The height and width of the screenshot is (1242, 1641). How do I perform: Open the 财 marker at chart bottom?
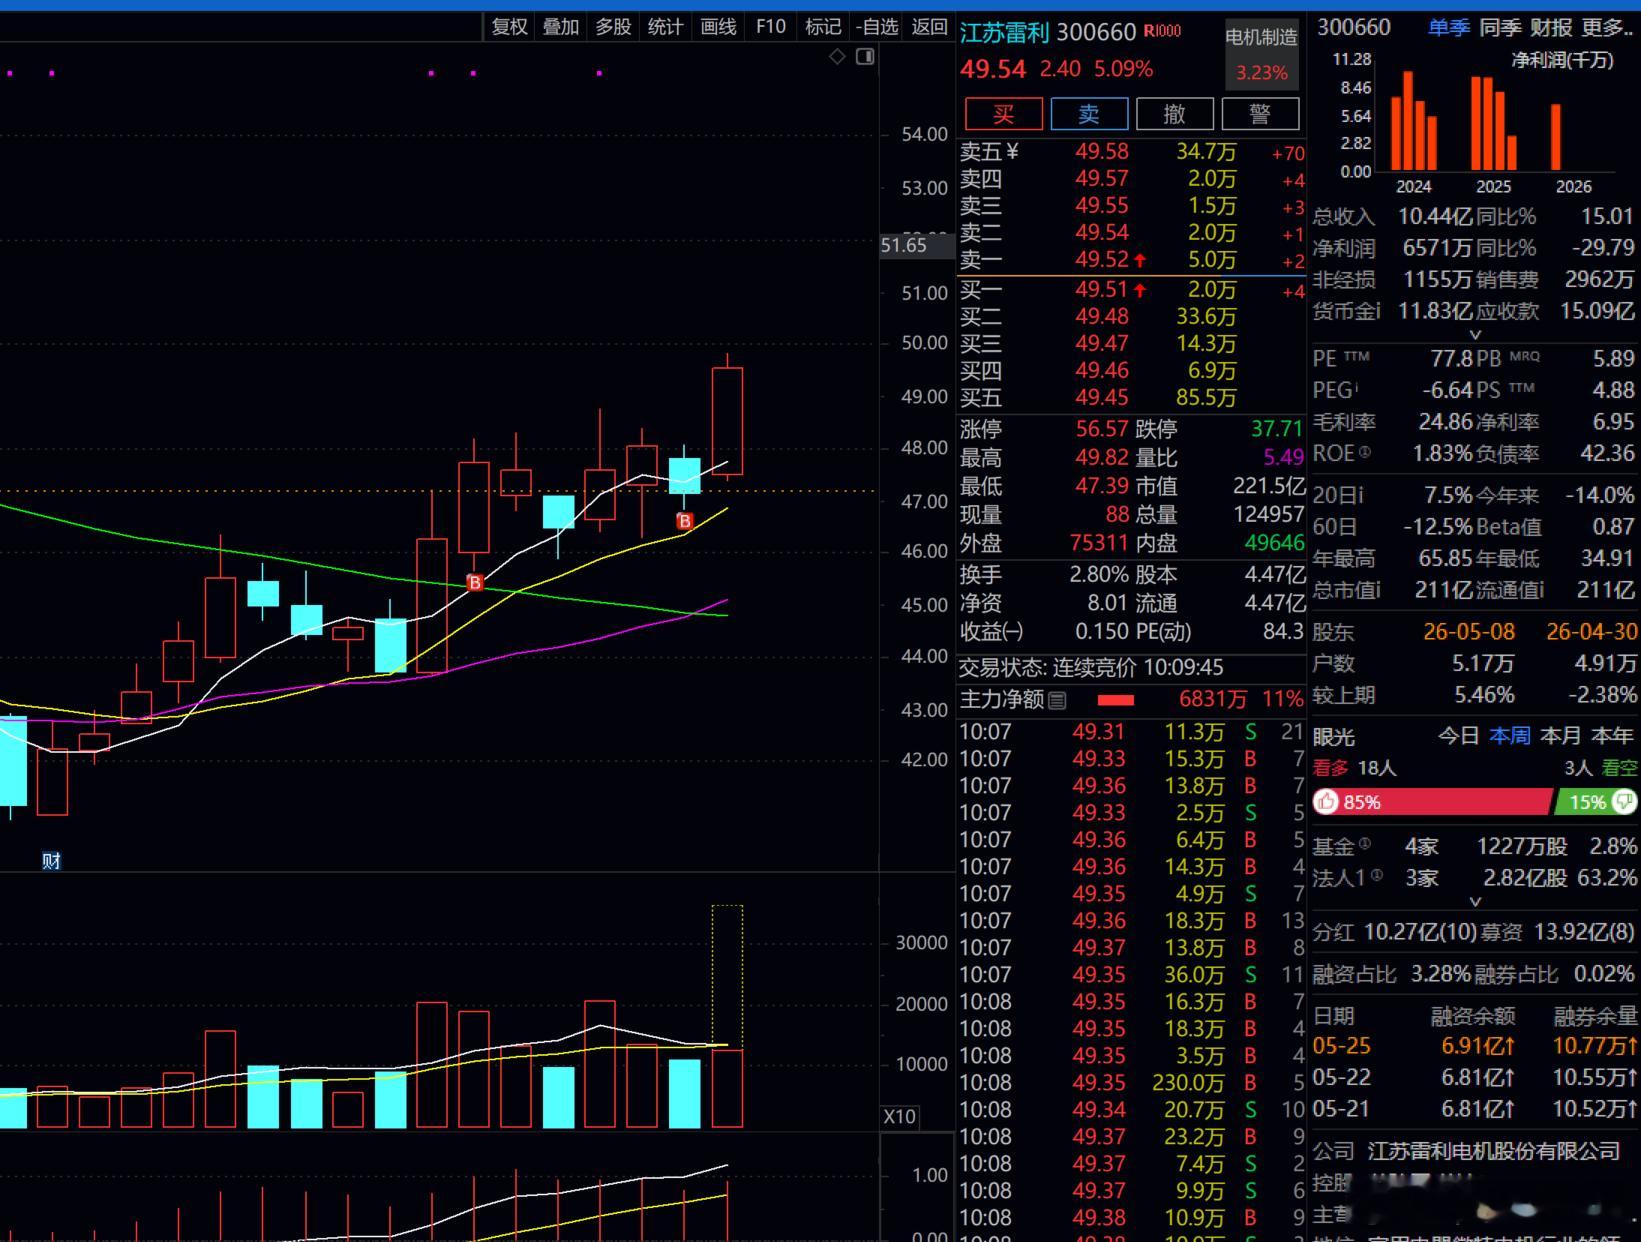click(x=51, y=861)
